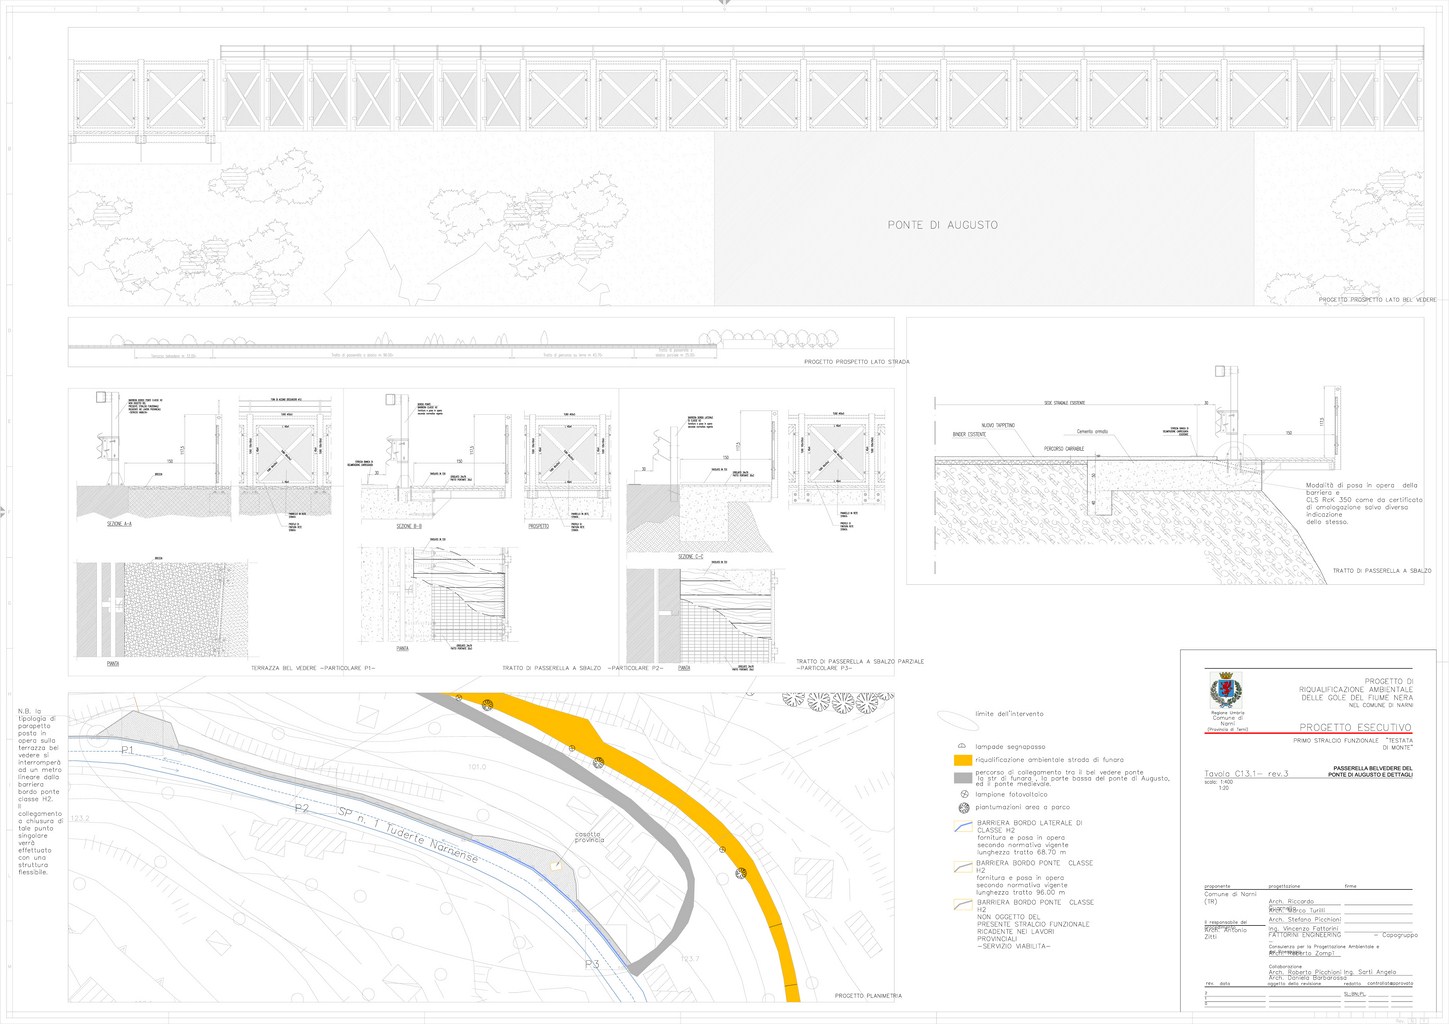Click the FATTORINI ENGINEERING name

point(1305,935)
